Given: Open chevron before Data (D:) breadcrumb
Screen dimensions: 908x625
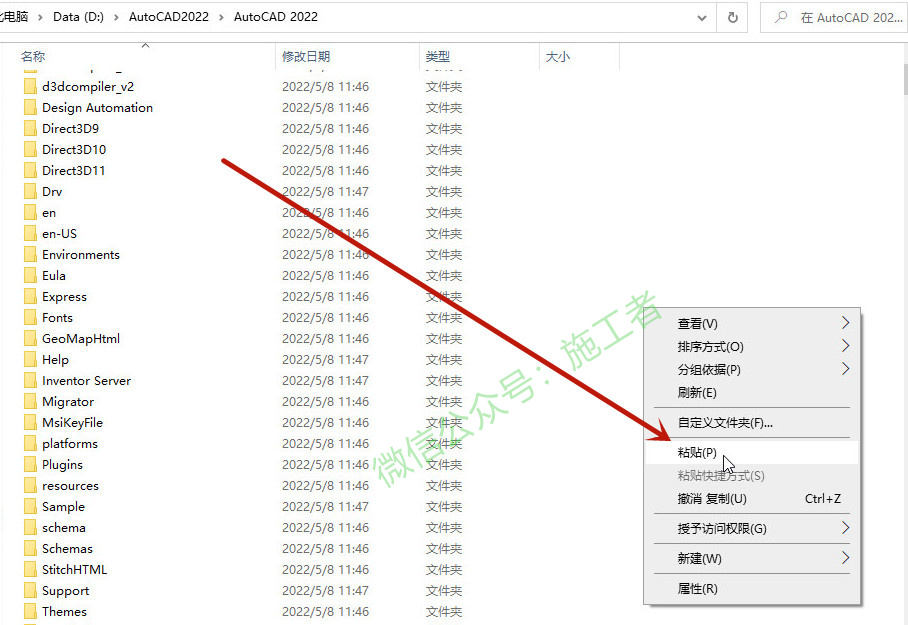Looking at the screenshot, I should 41,17.
